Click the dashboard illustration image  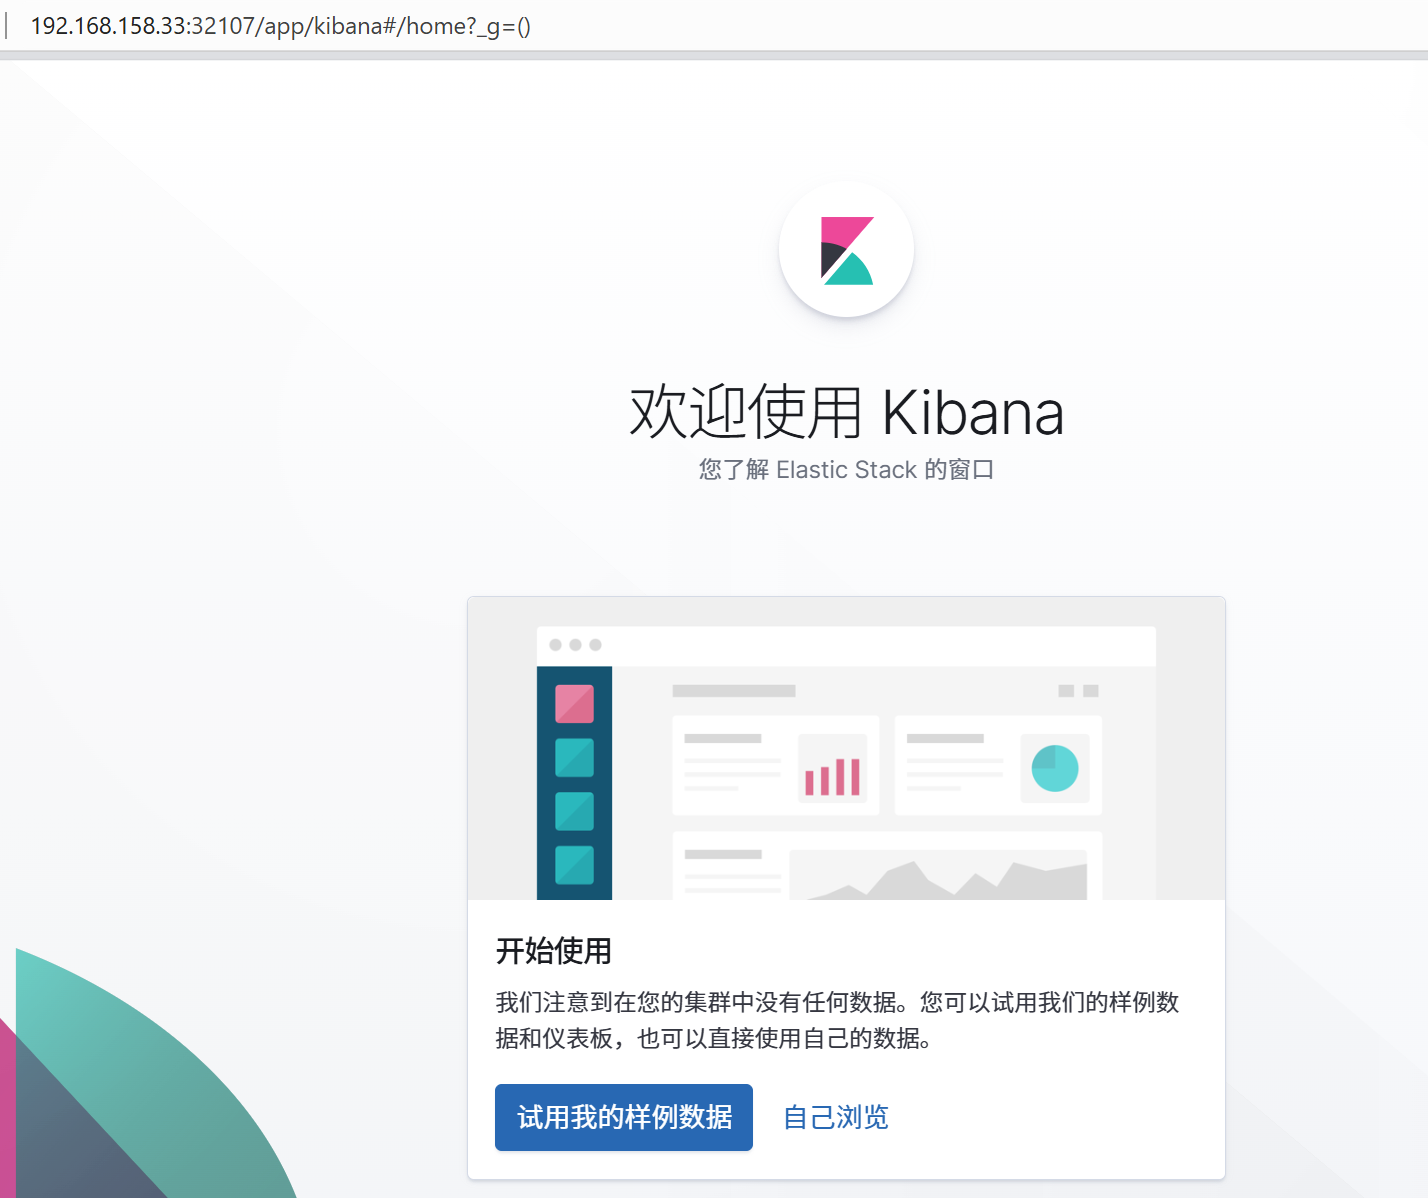tap(846, 749)
